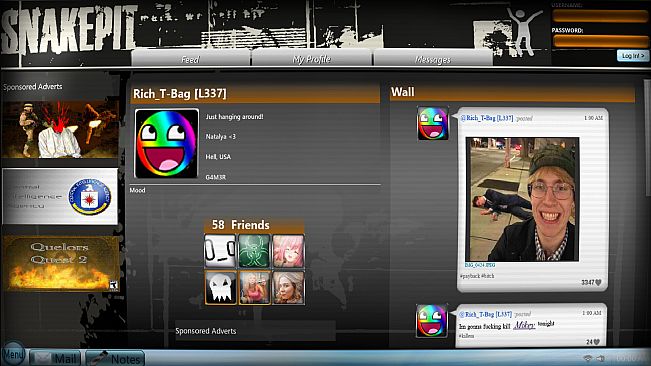Open the Menu button in taskbar

pos(13,354)
